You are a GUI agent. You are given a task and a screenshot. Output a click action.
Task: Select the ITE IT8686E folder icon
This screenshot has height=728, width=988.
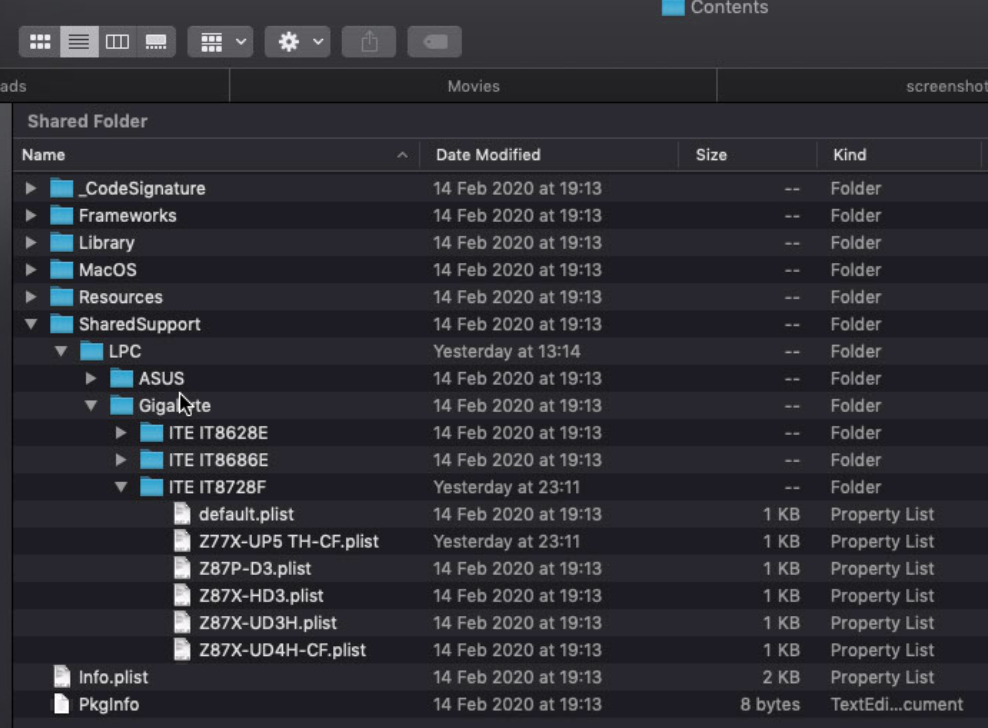click(x=152, y=459)
